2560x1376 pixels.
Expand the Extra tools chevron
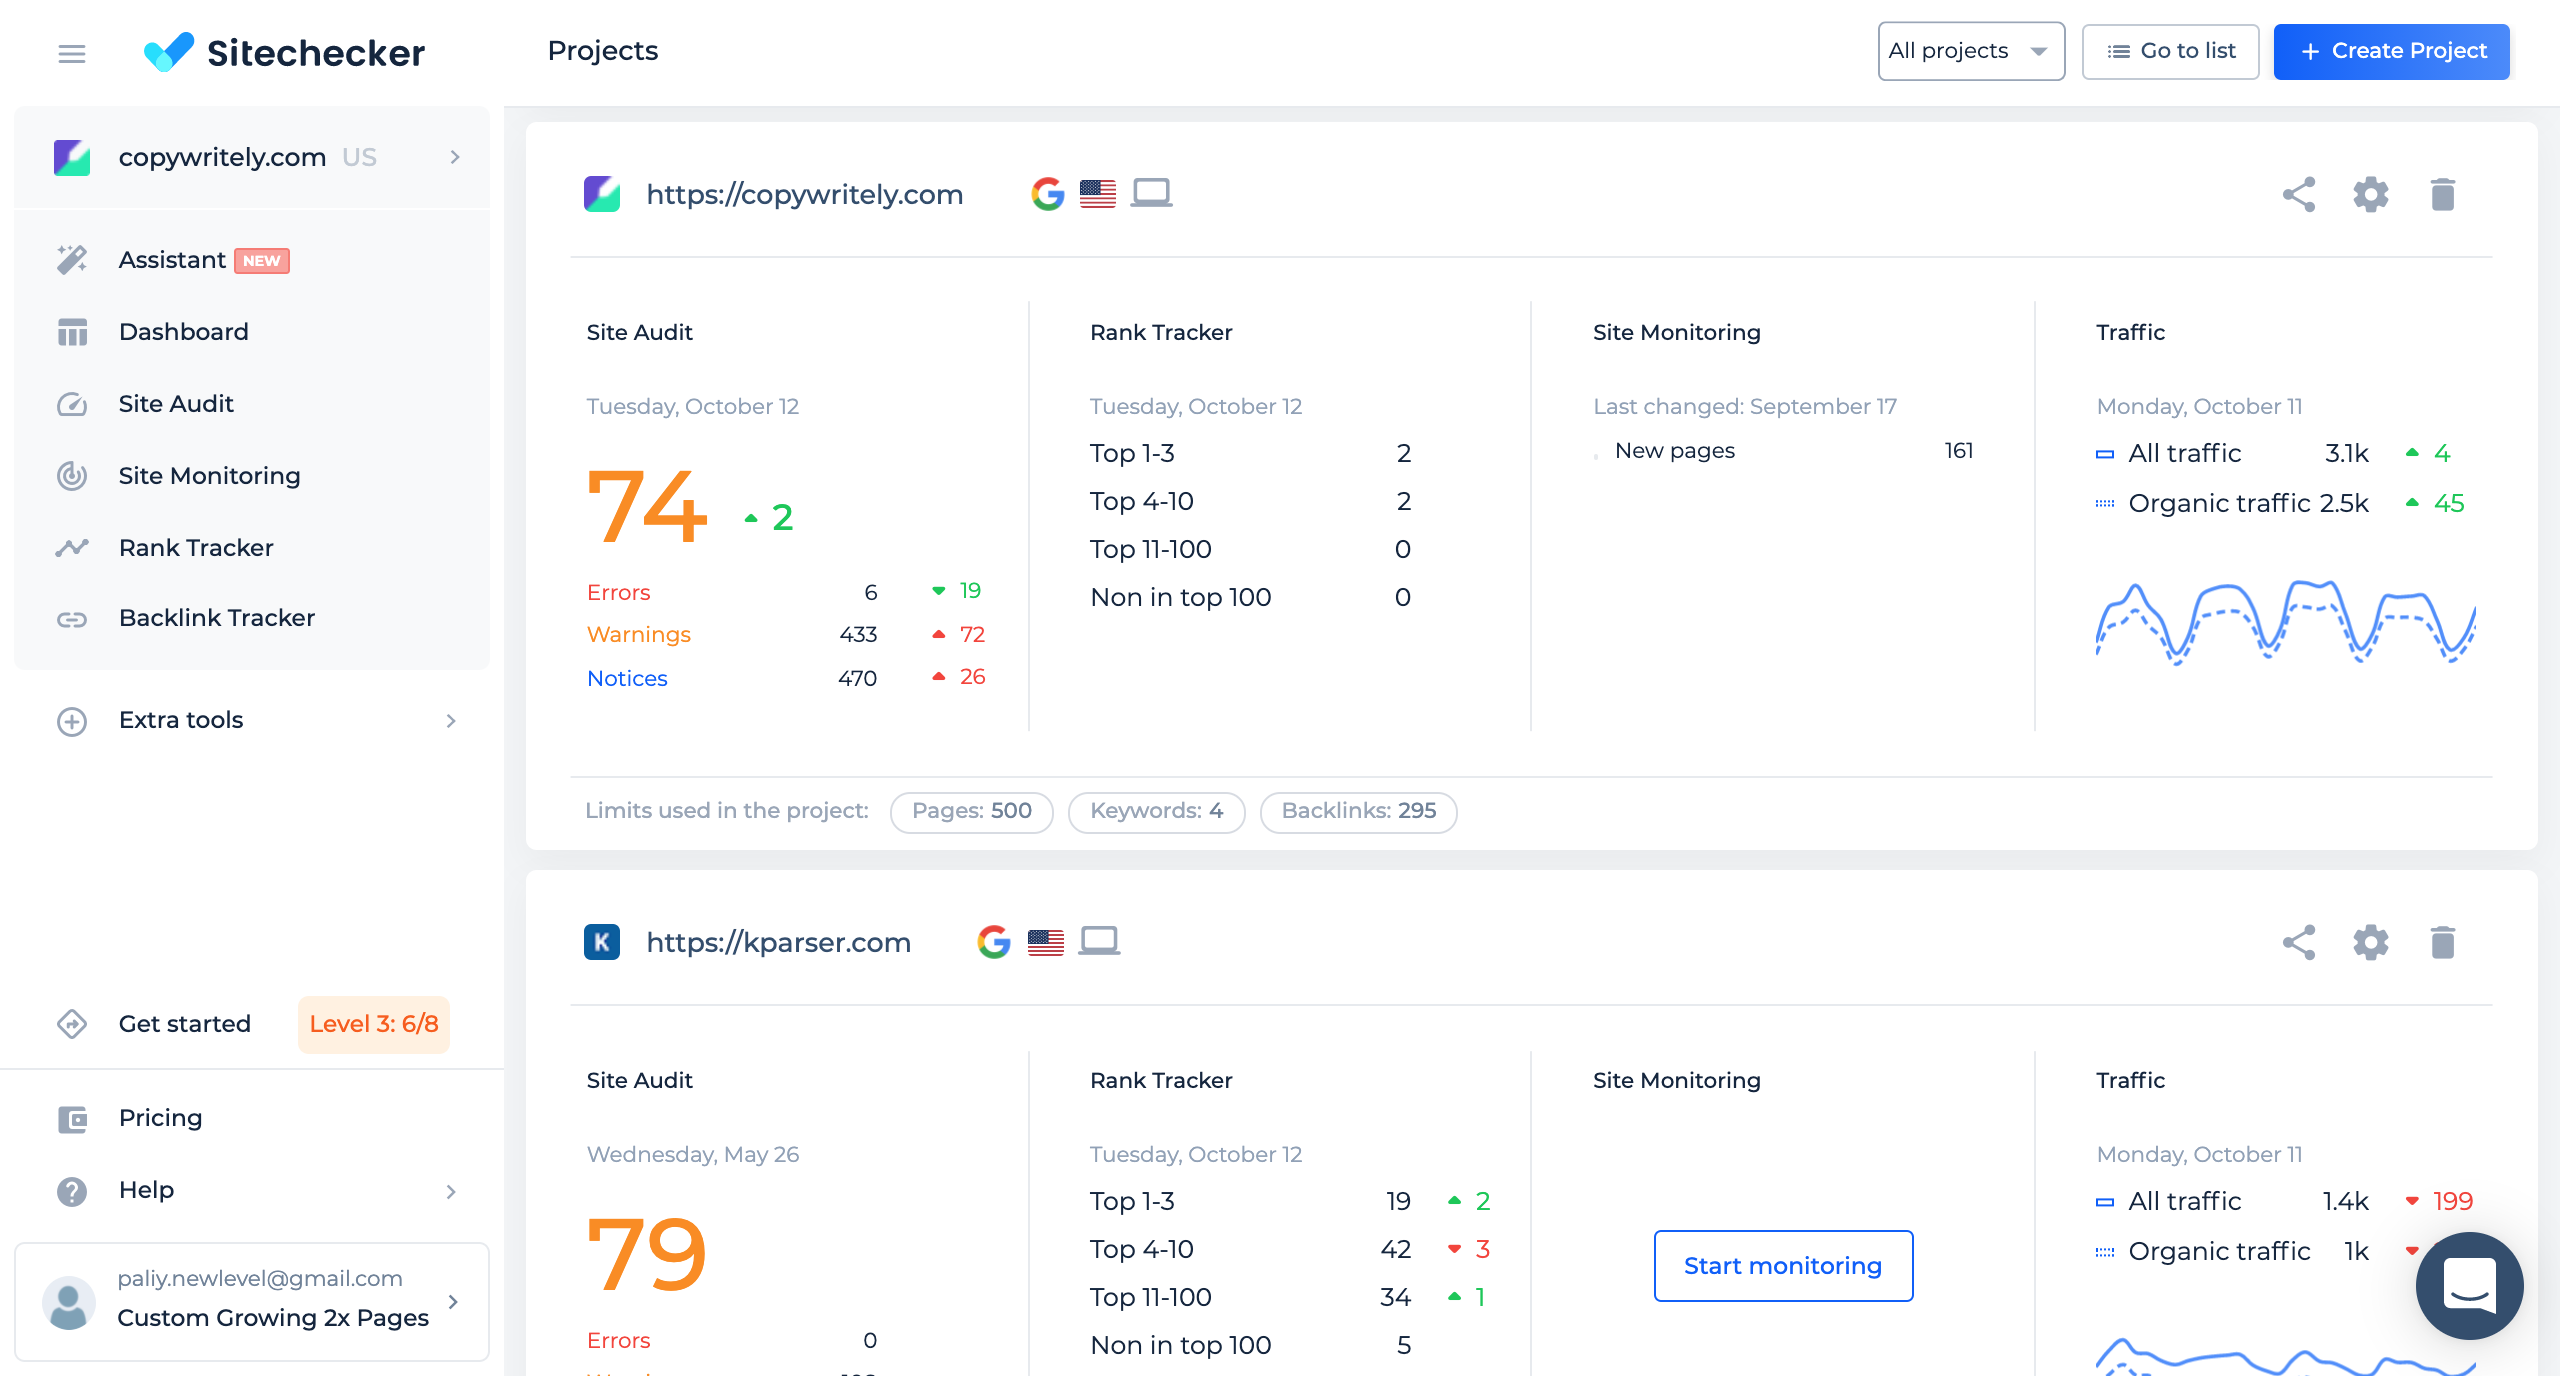click(451, 721)
